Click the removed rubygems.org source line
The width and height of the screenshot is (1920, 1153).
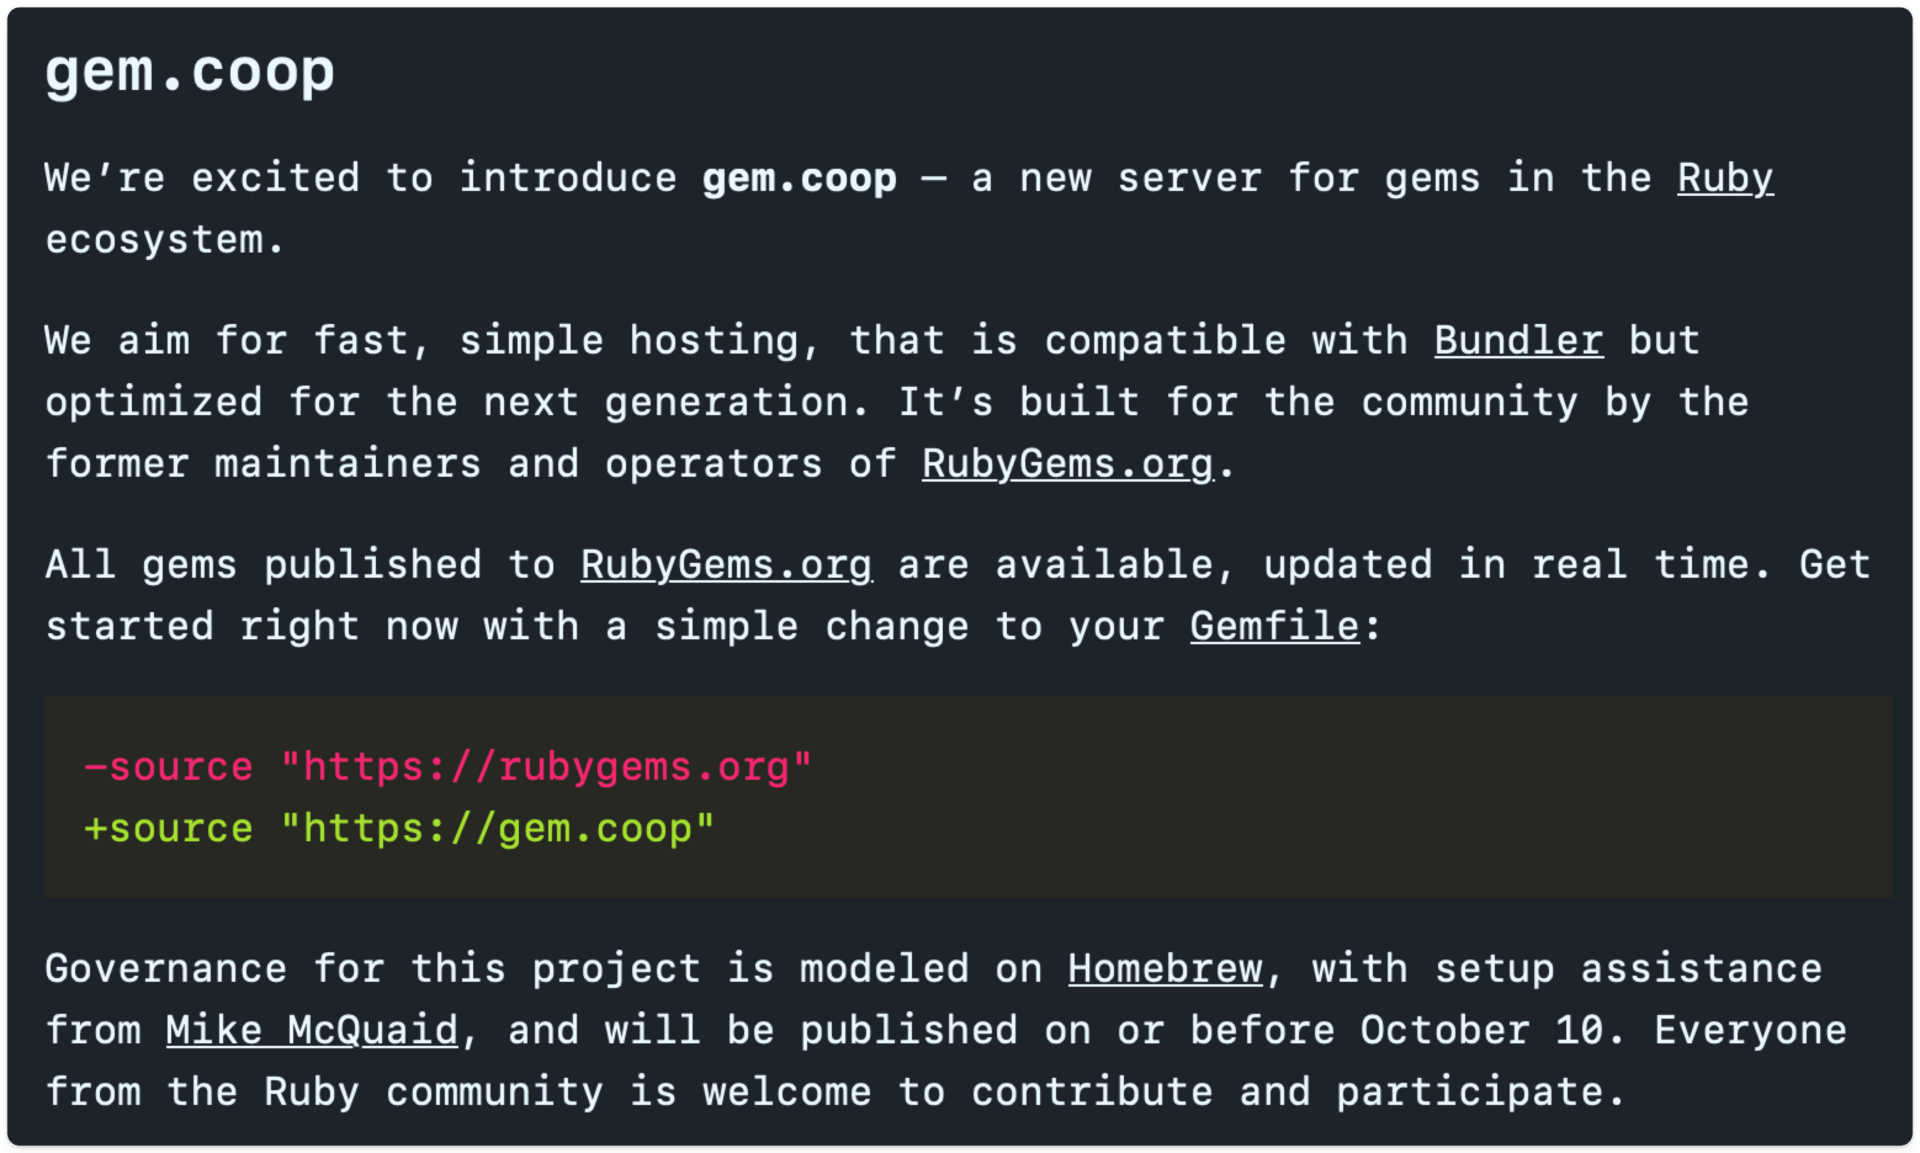coord(447,768)
